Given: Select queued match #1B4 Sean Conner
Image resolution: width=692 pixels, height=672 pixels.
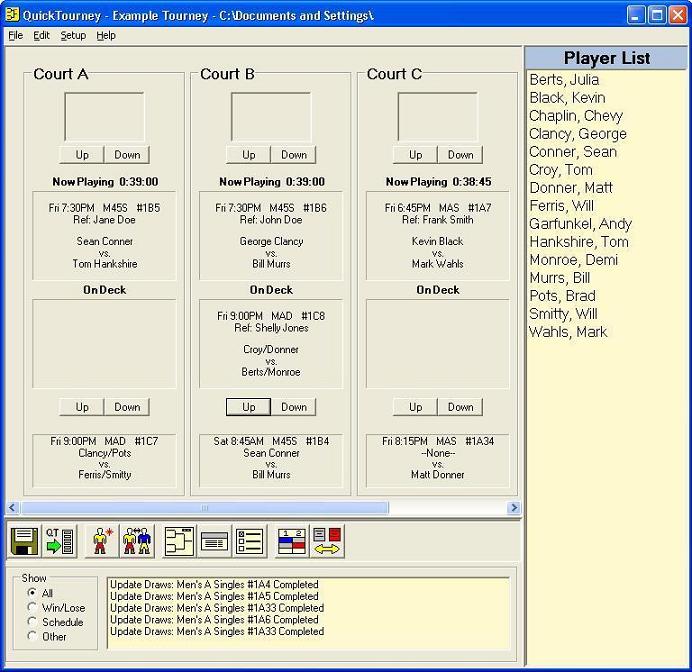Looking at the screenshot, I should point(271,460).
